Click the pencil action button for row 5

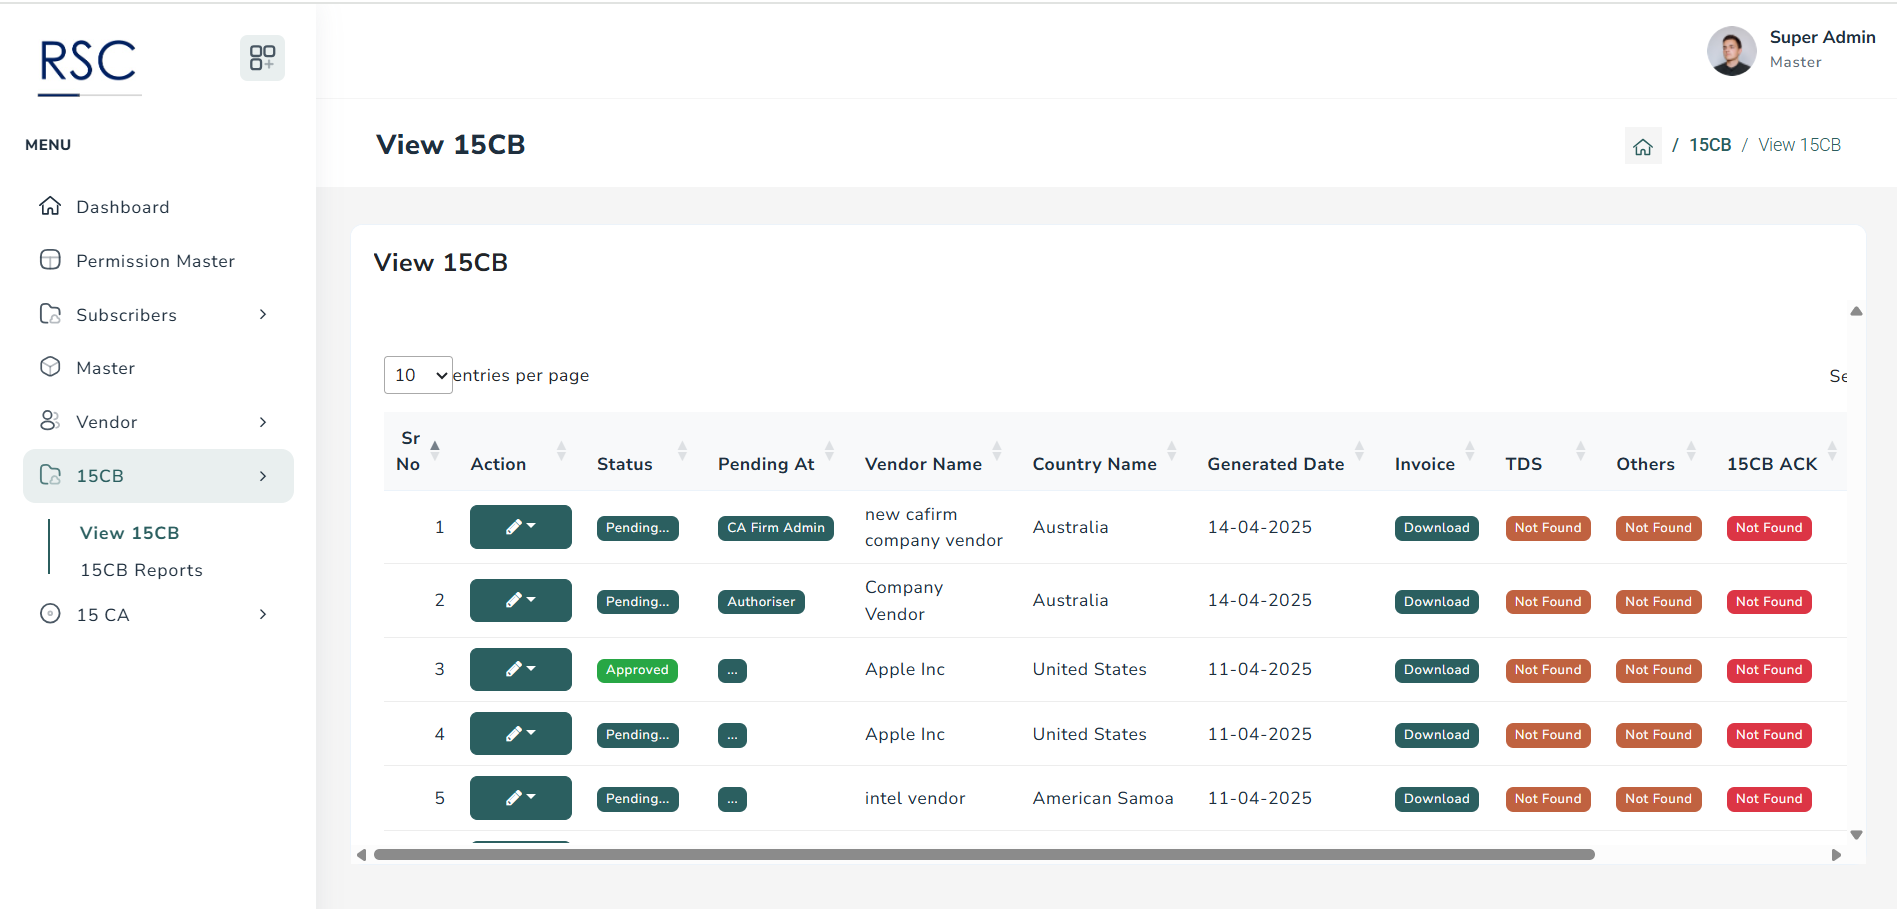click(x=520, y=798)
